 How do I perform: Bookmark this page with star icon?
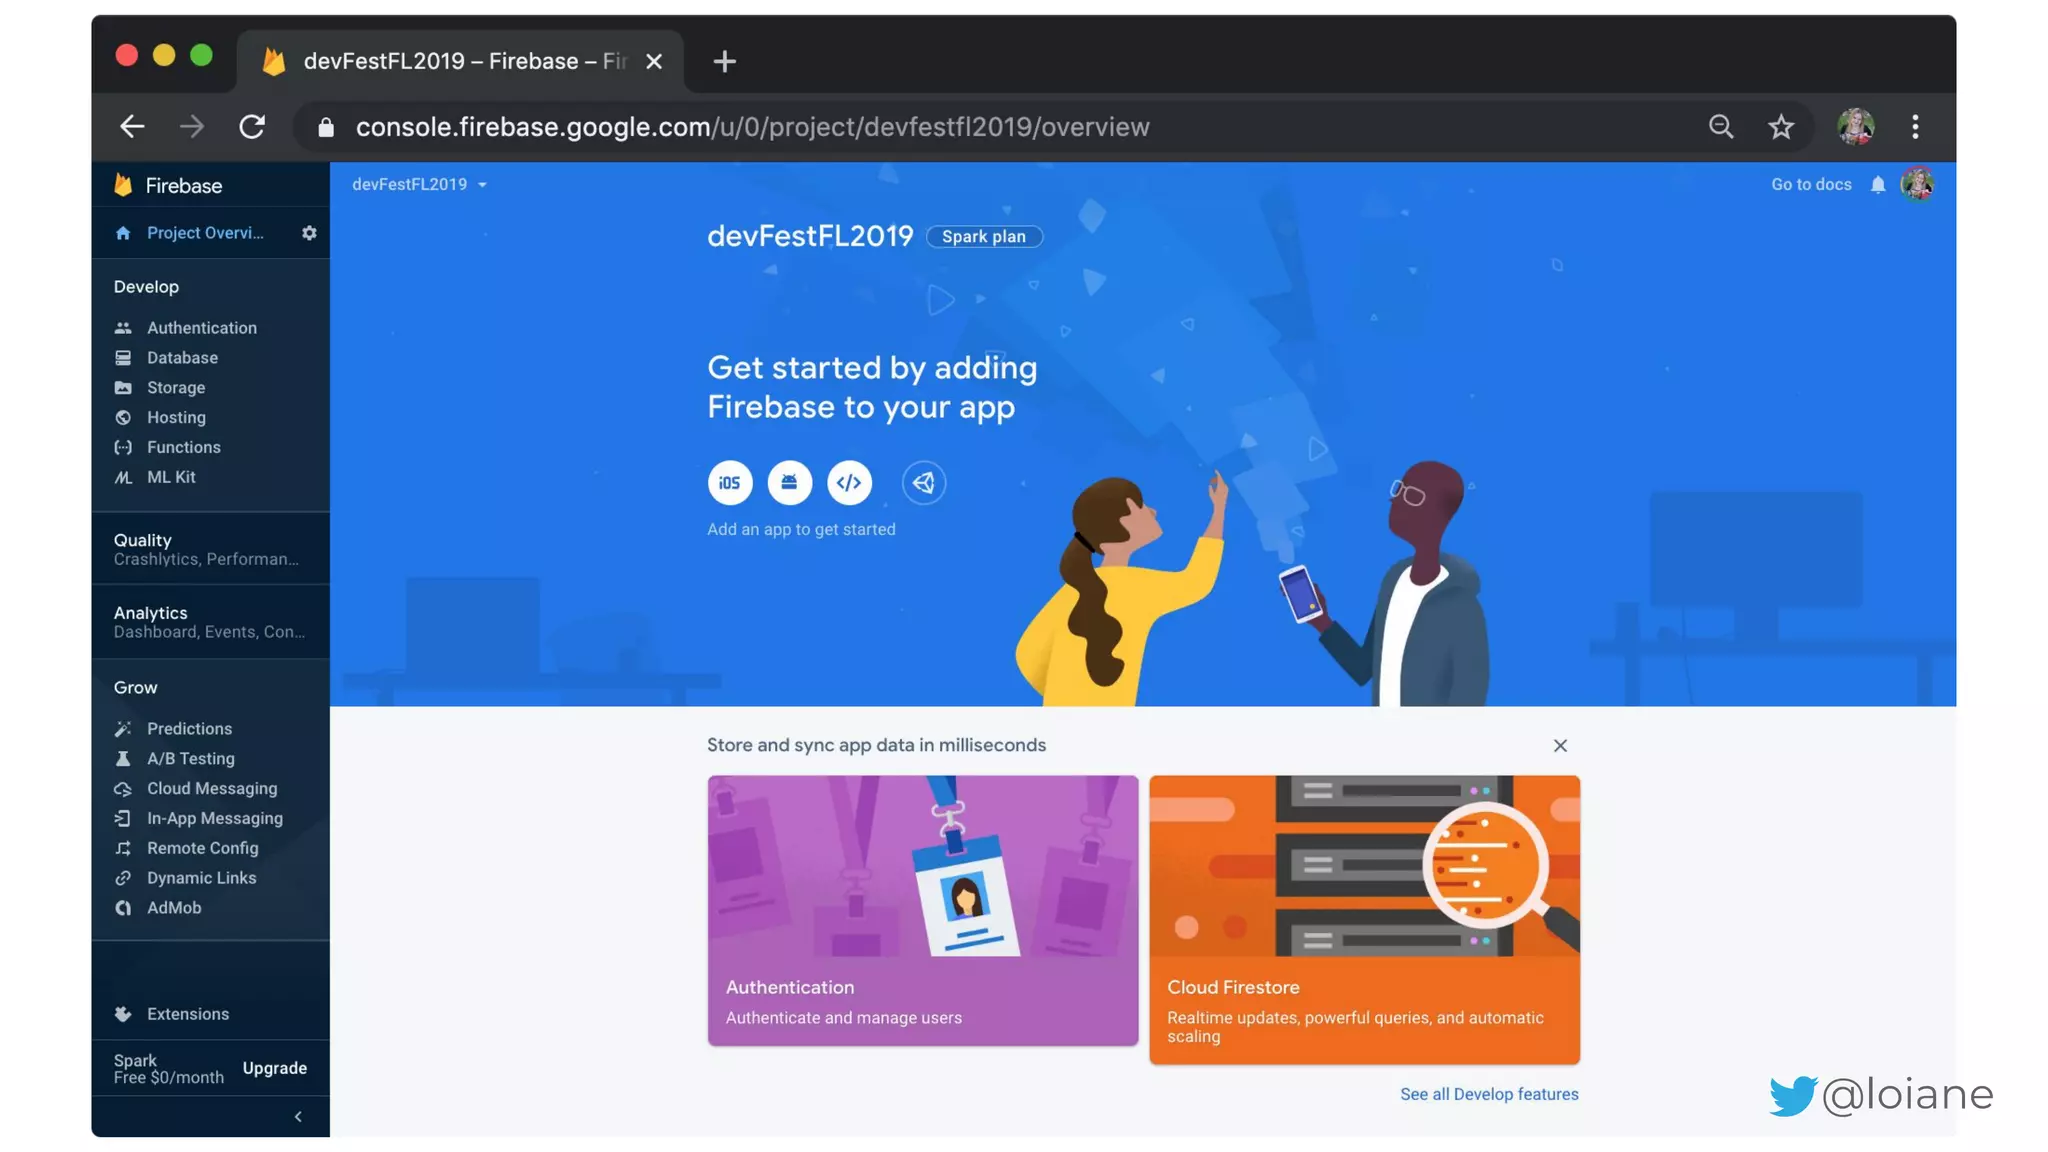coord(1780,127)
